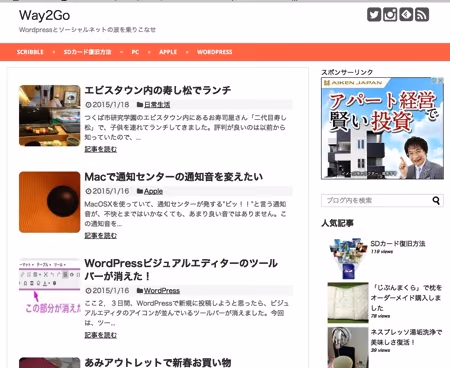Viewport: 450px width, 368px height.
Task: Open the WordPress toolbar article thumbnail
Action: pos(50,288)
